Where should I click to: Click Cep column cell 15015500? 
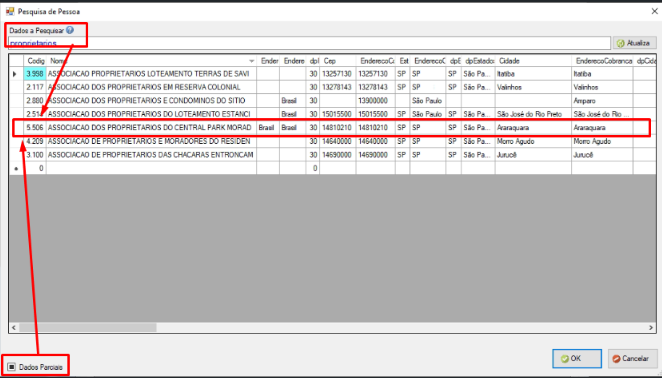pyautogui.click(x=337, y=114)
